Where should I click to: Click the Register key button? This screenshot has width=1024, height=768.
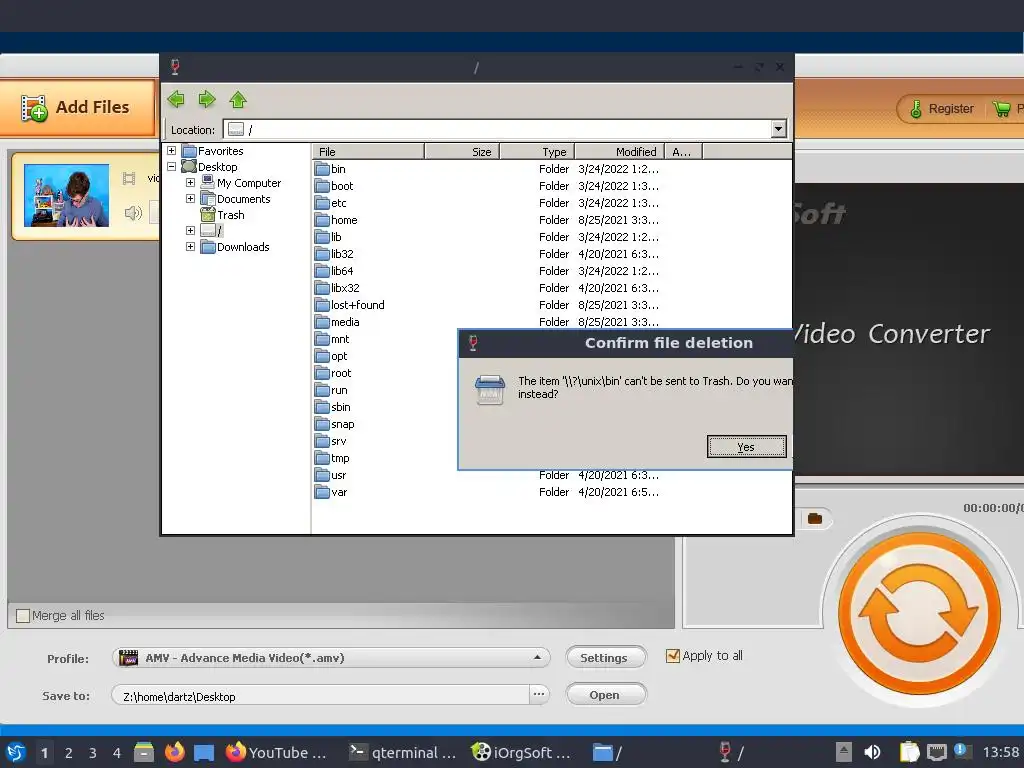pos(942,109)
